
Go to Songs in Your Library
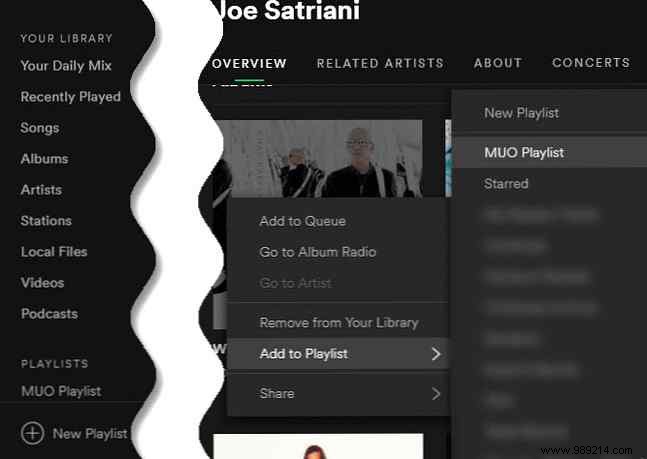pyautogui.click(x=40, y=128)
